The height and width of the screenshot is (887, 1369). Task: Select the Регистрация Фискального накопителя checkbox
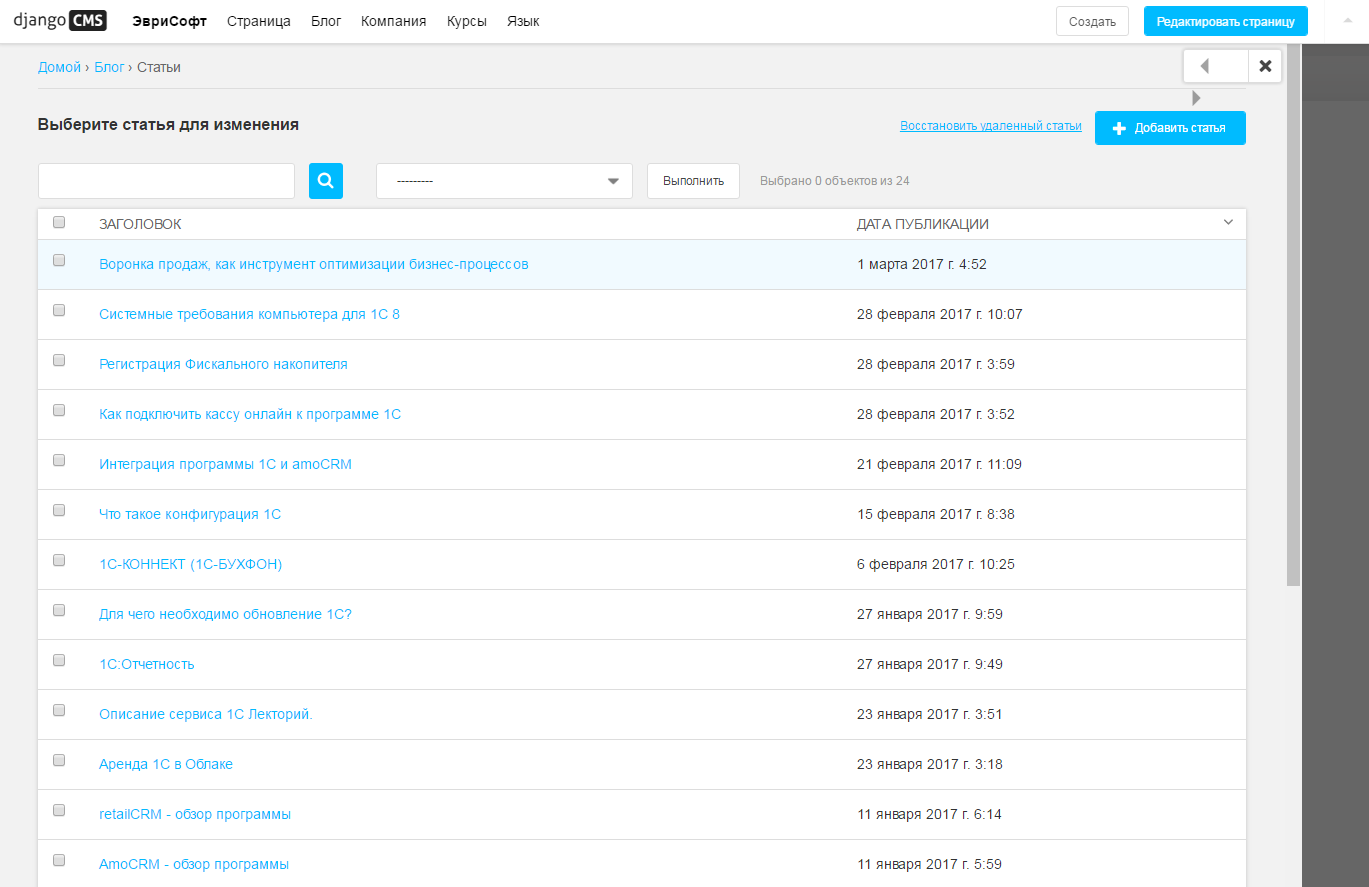point(59,360)
